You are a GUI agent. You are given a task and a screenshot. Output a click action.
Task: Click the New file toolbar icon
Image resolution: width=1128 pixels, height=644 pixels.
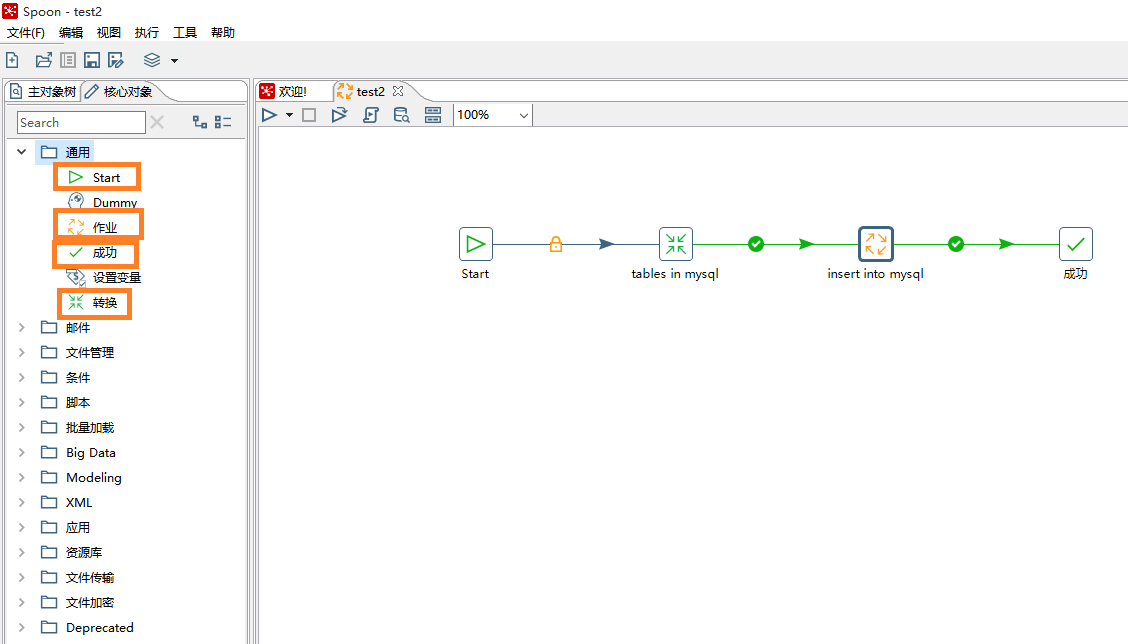(12, 60)
